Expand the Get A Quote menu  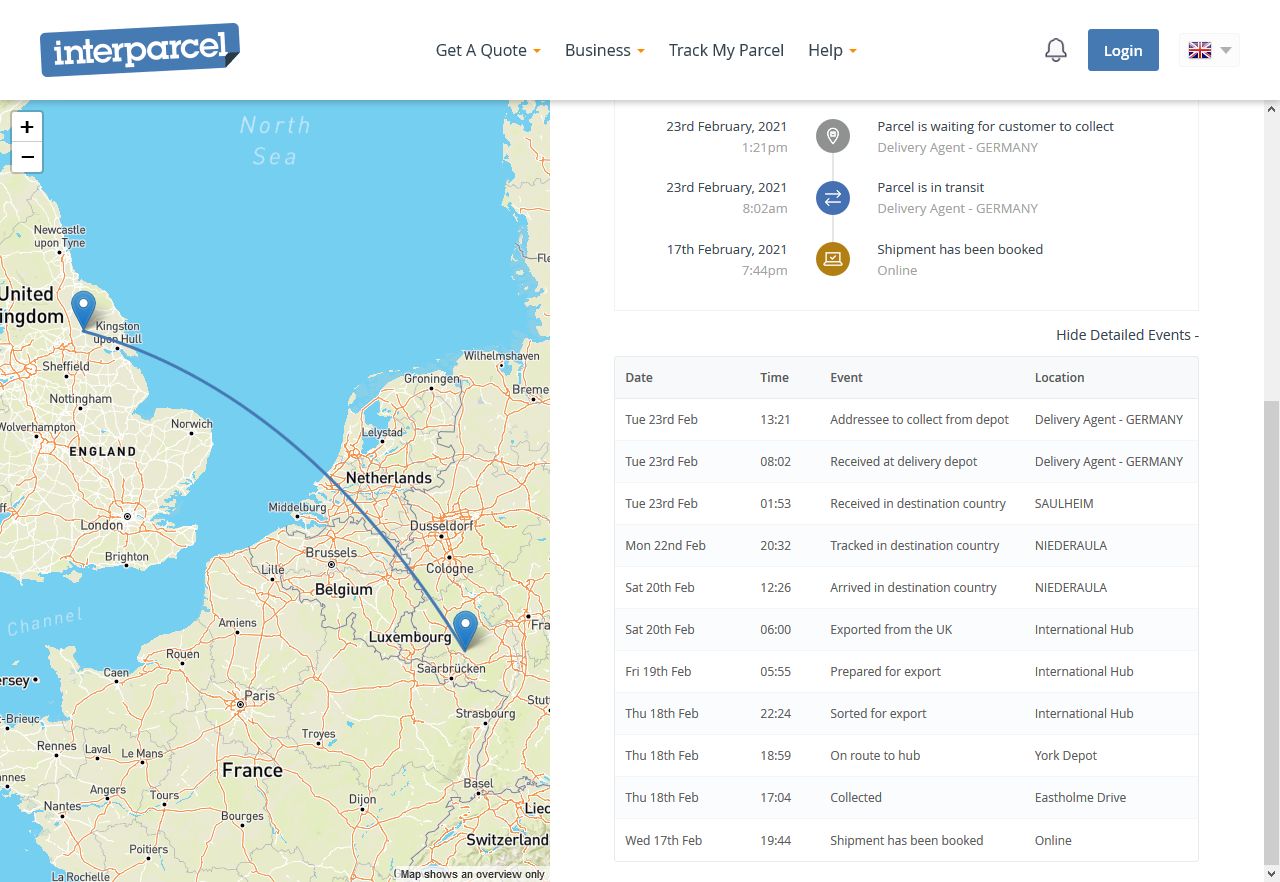click(x=488, y=50)
